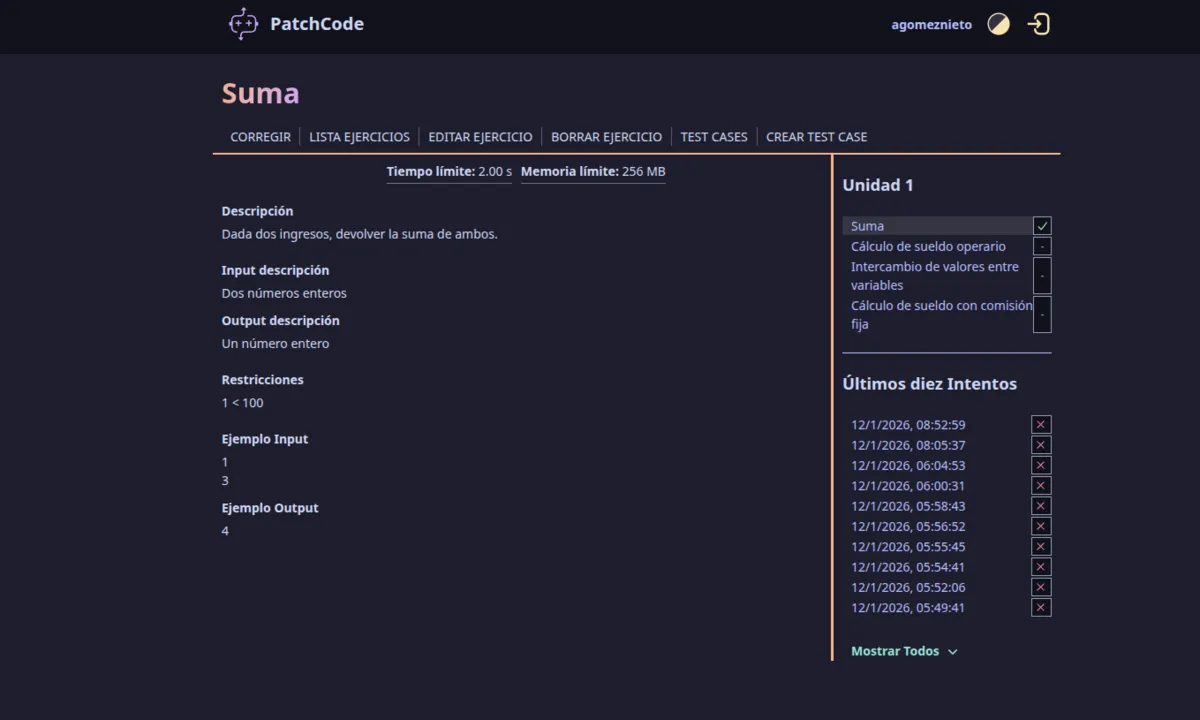
Task: Open the CORREGIR tab
Action: tap(260, 137)
